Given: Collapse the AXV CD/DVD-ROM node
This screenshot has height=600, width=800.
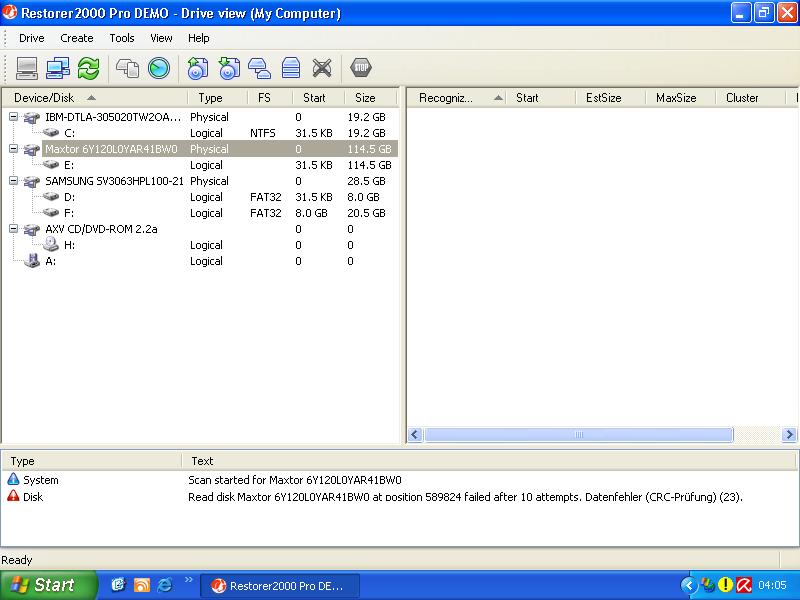Looking at the screenshot, I should (14, 229).
